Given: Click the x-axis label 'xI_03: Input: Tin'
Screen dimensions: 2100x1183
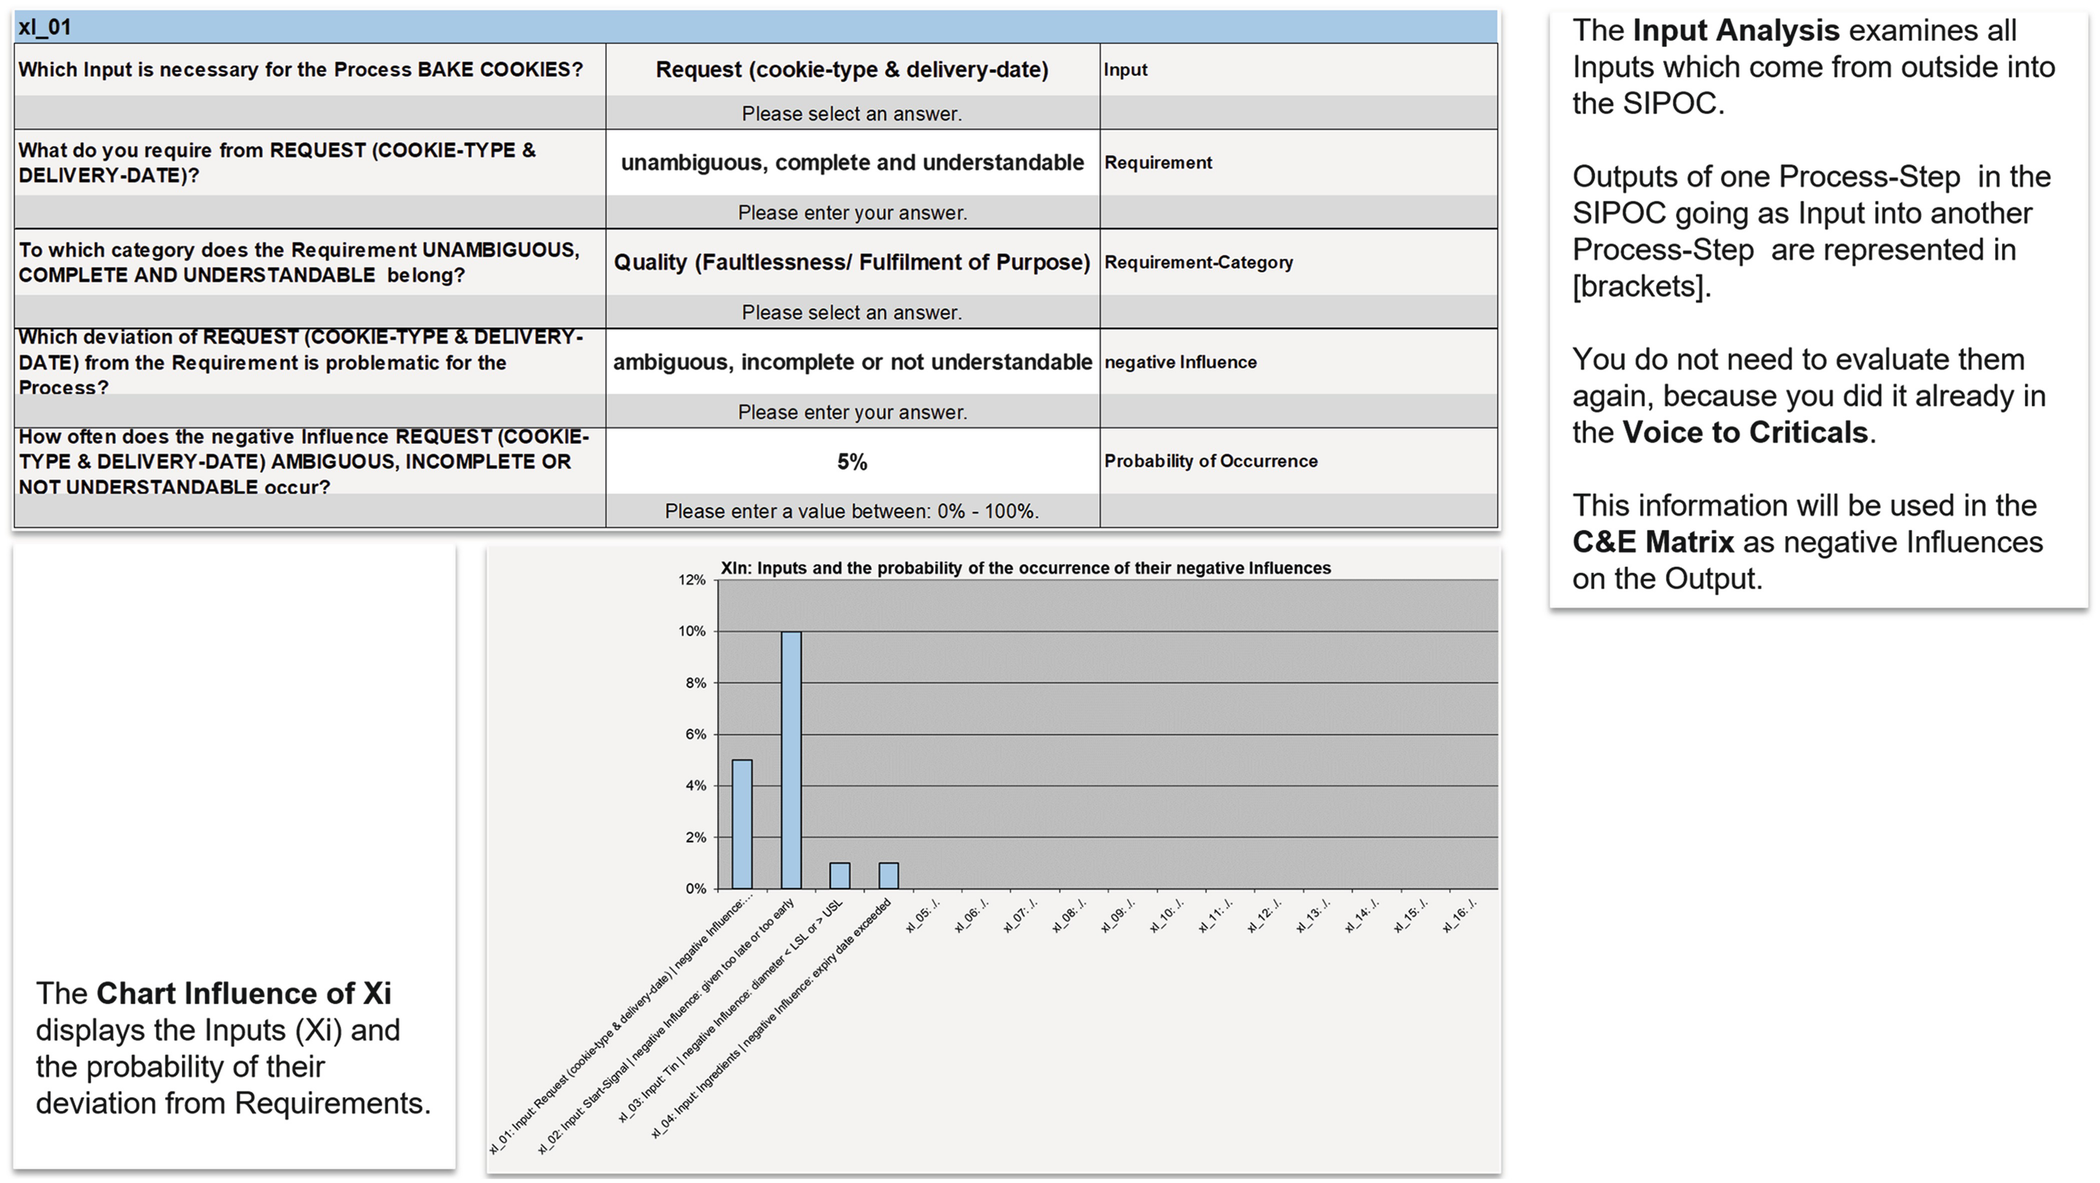Looking at the screenshot, I should click(x=731, y=1010).
